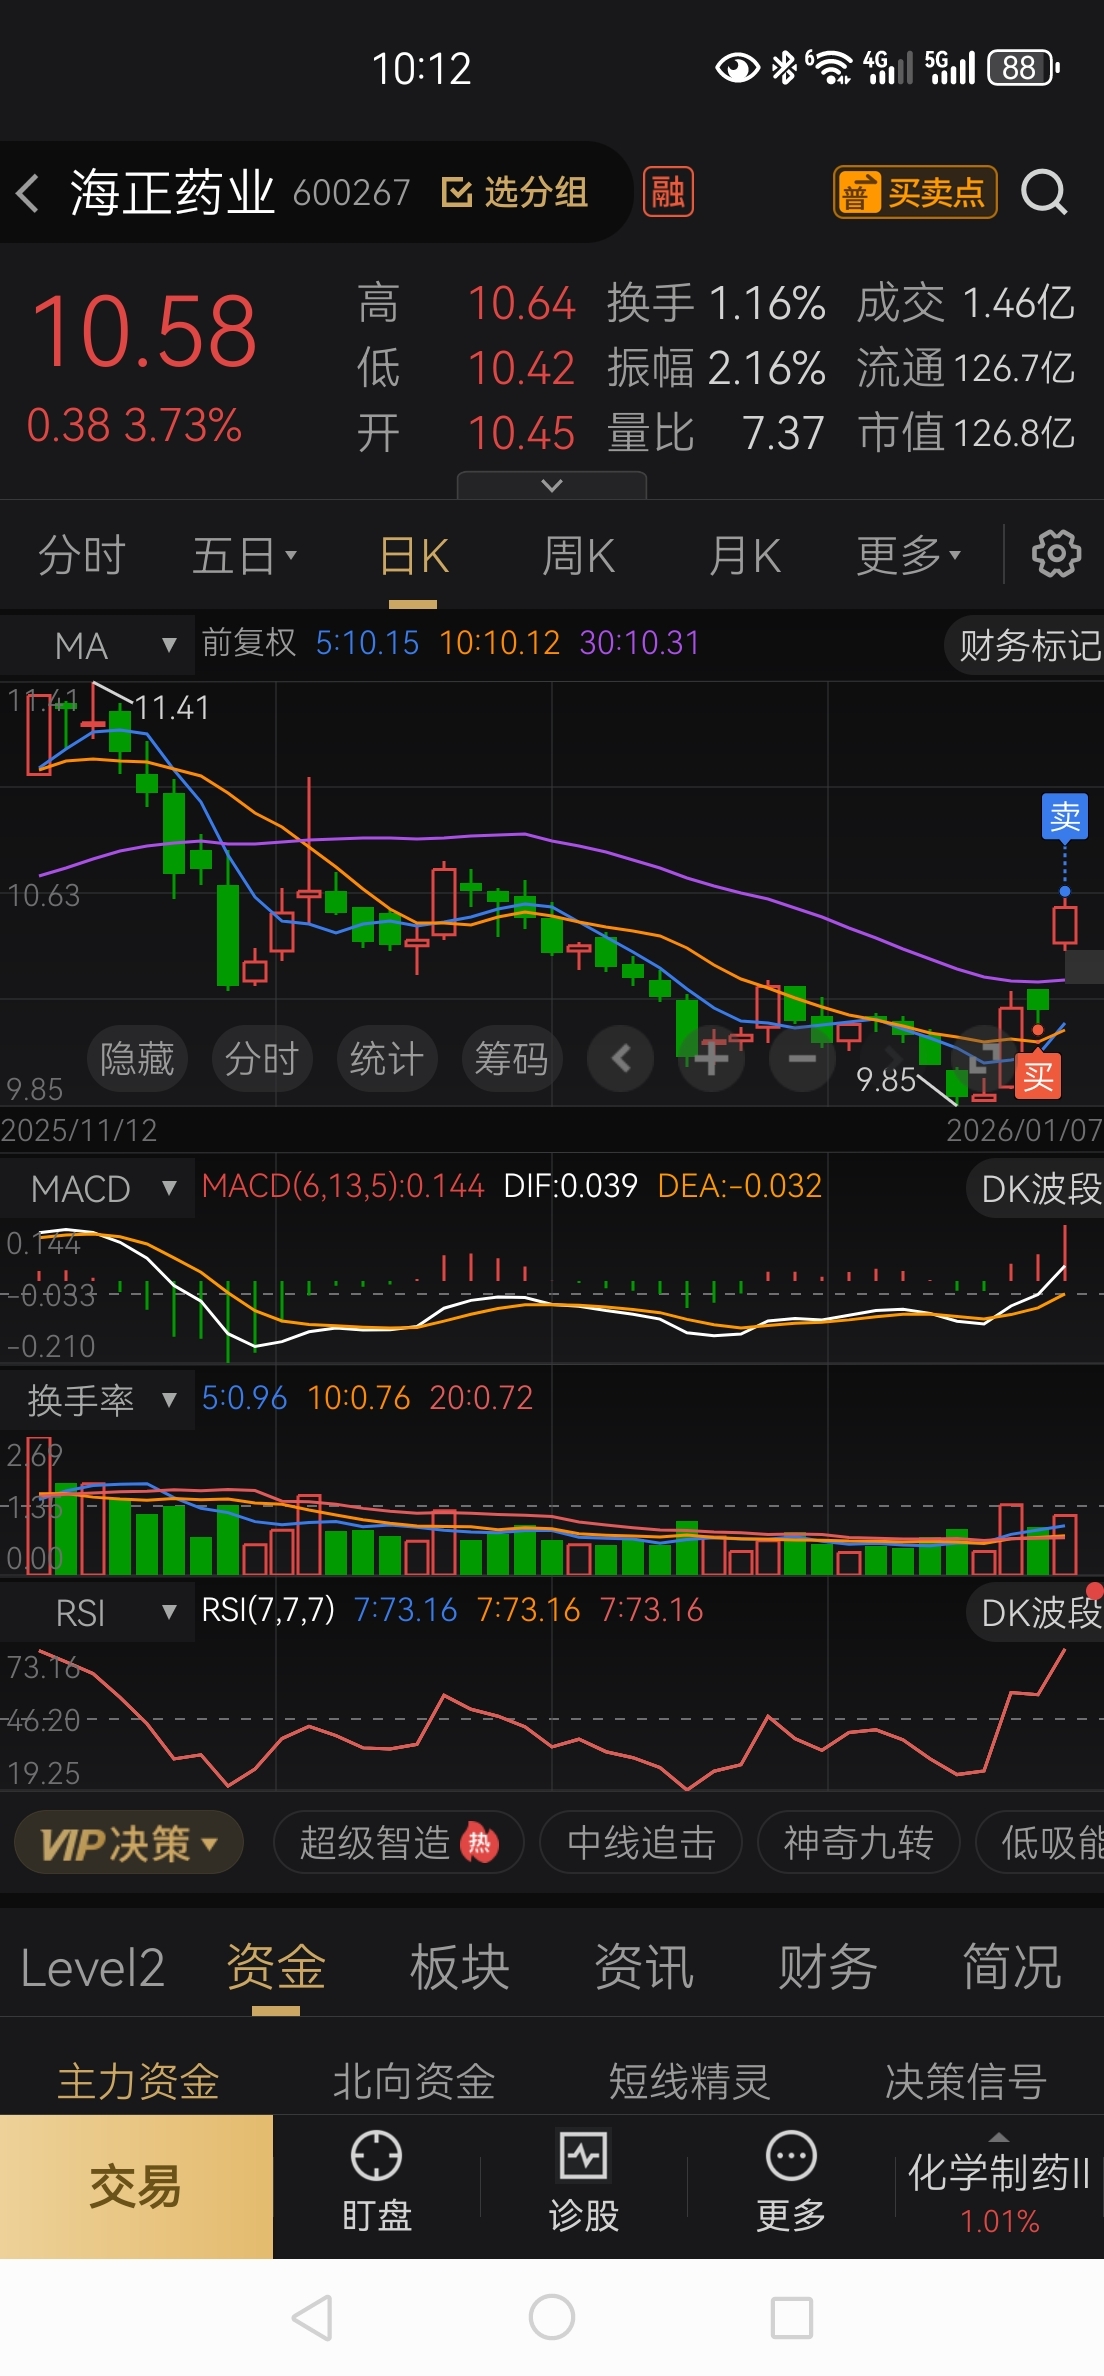Viewport: 1104px width, 2376px height.
Task: Switch to 分时 chart tab
Action: 82,555
